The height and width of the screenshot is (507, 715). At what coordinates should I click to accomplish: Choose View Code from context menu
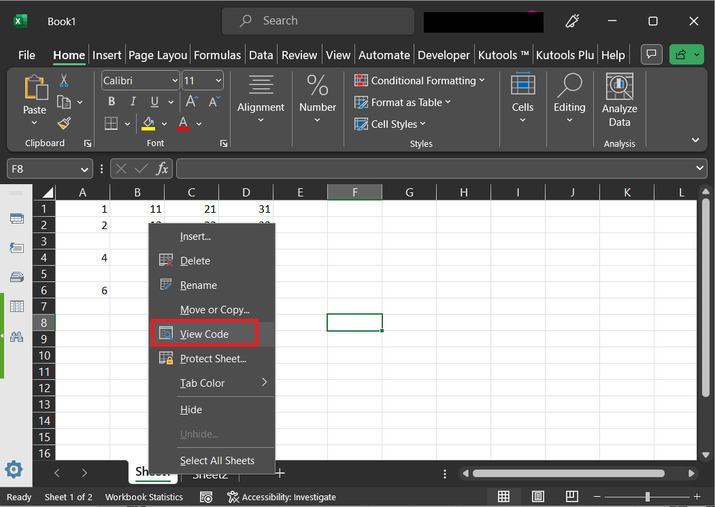tap(204, 334)
